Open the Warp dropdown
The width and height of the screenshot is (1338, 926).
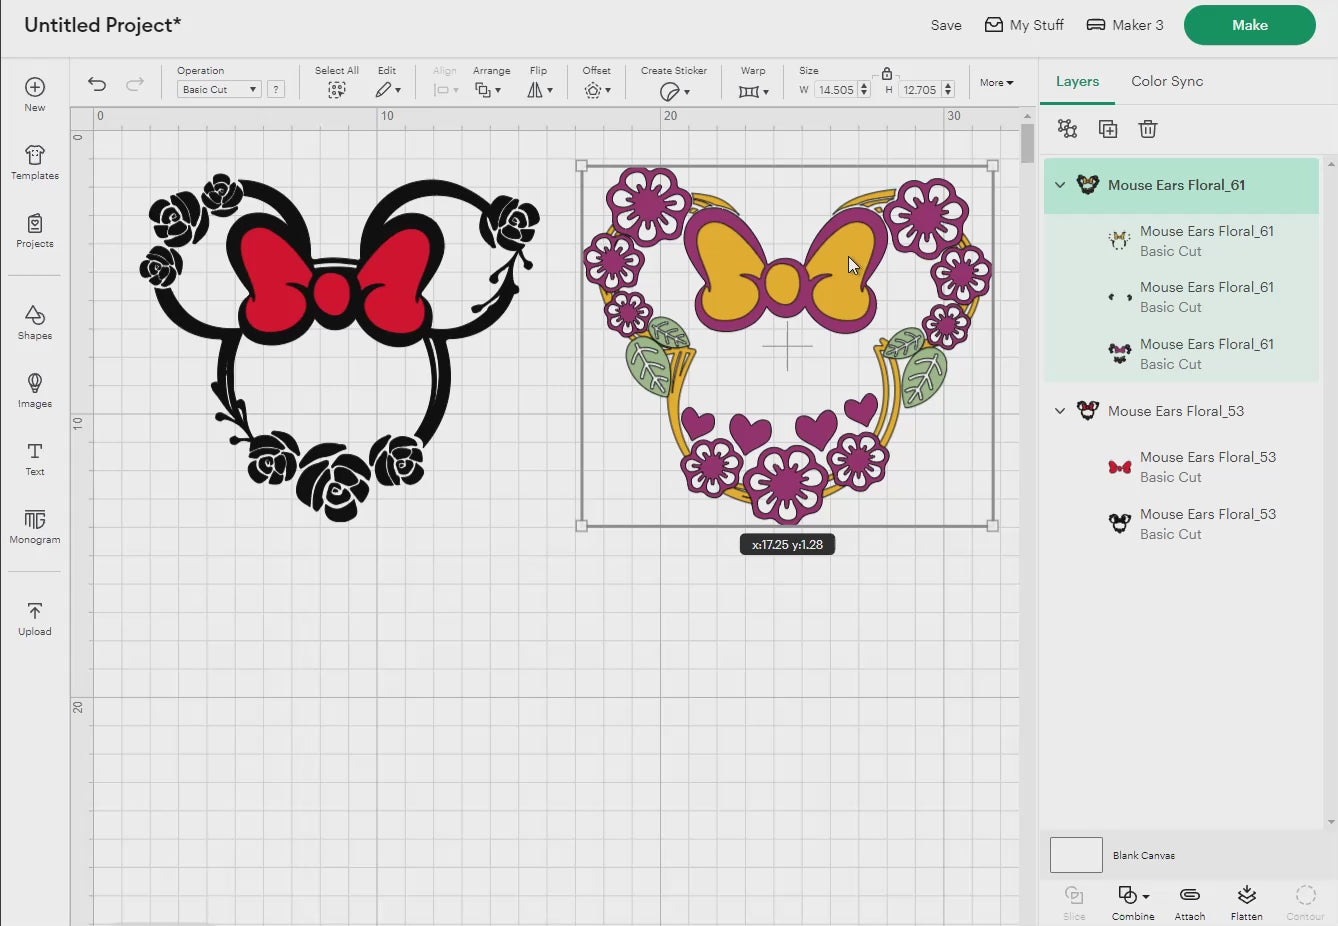click(x=754, y=91)
